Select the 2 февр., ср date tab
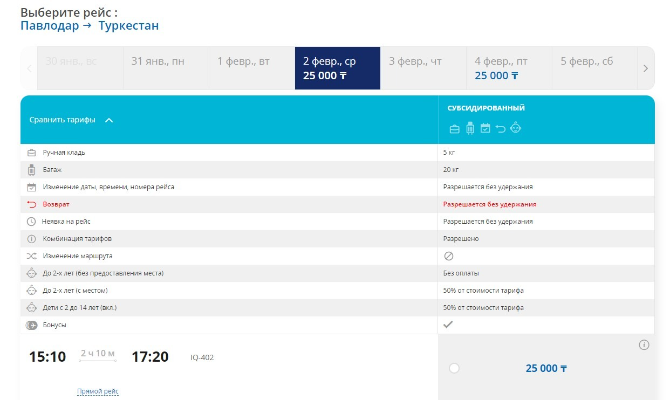The image size is (670, 400). tap(337, 67)
